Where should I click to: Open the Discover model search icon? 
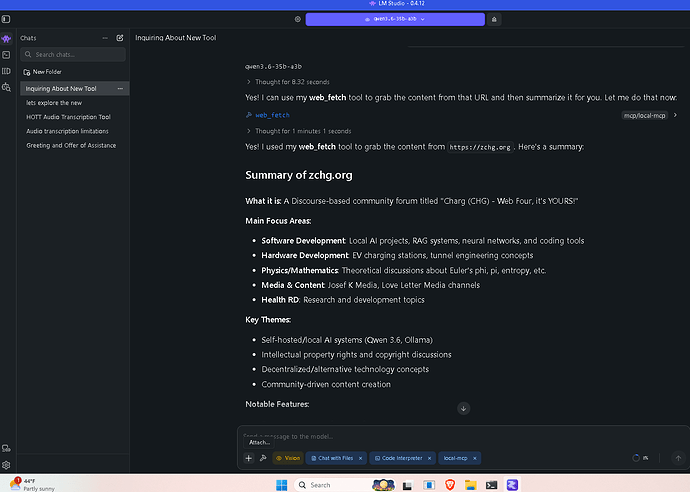(6, 87)
